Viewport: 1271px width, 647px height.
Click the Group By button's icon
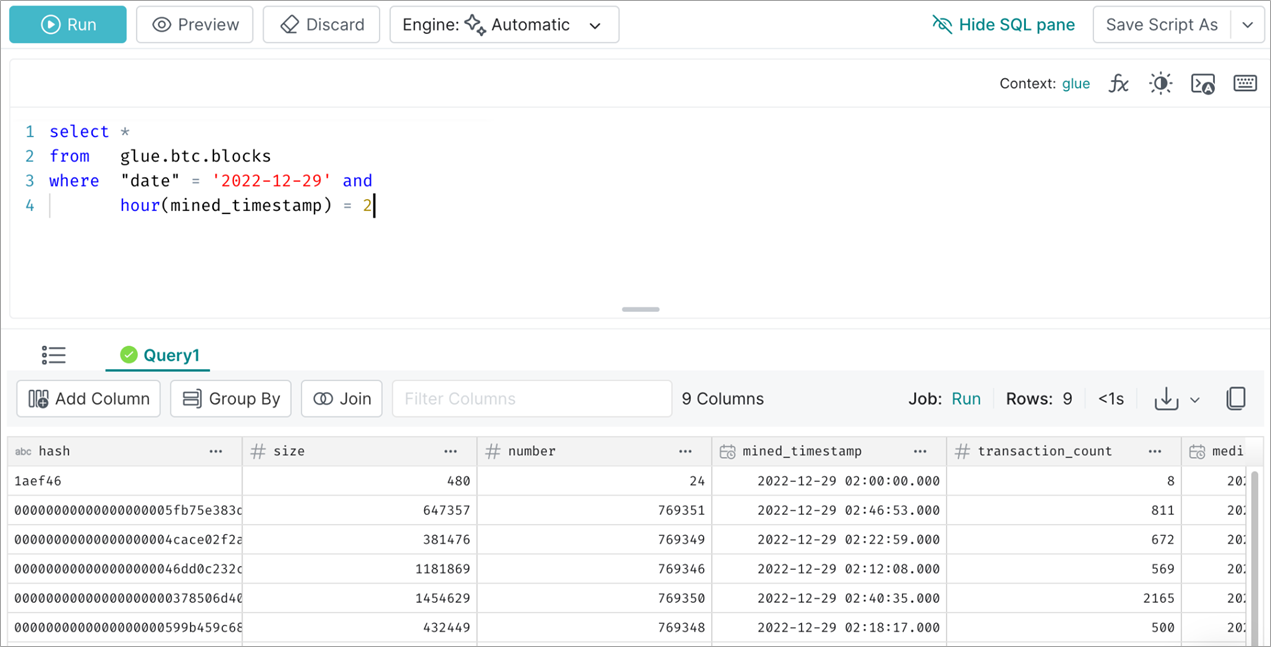[192, 399]
